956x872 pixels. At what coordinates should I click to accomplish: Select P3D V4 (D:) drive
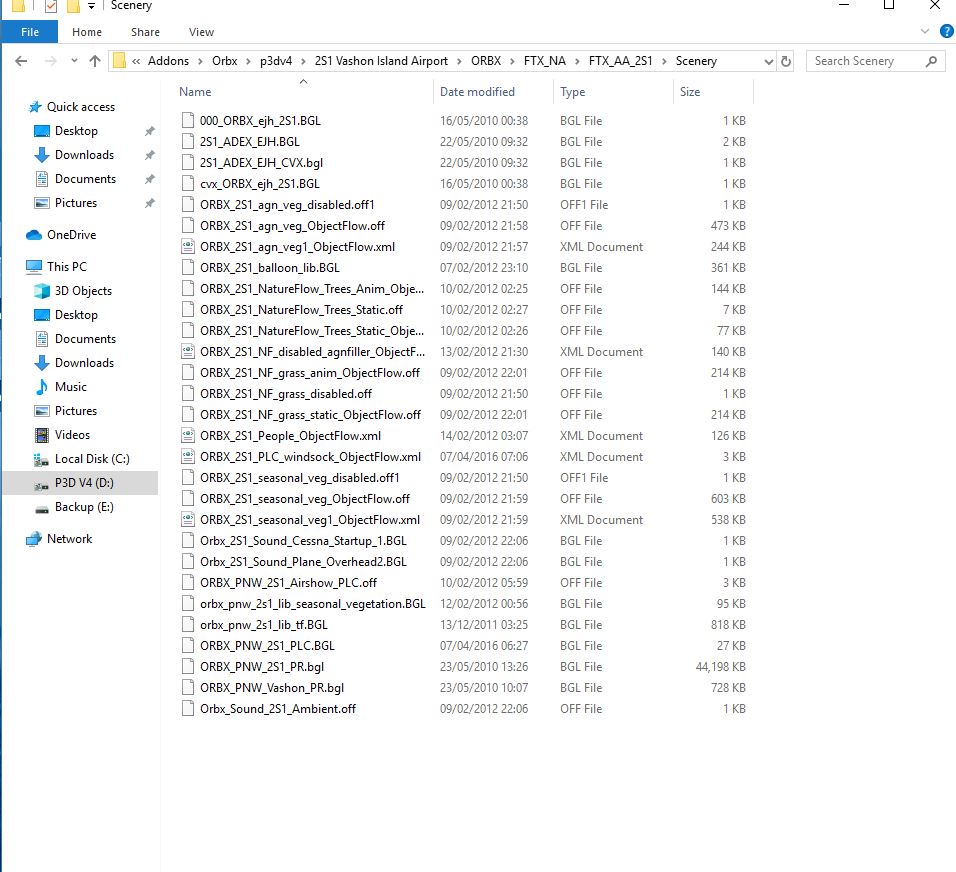click(x=84, y=483)
